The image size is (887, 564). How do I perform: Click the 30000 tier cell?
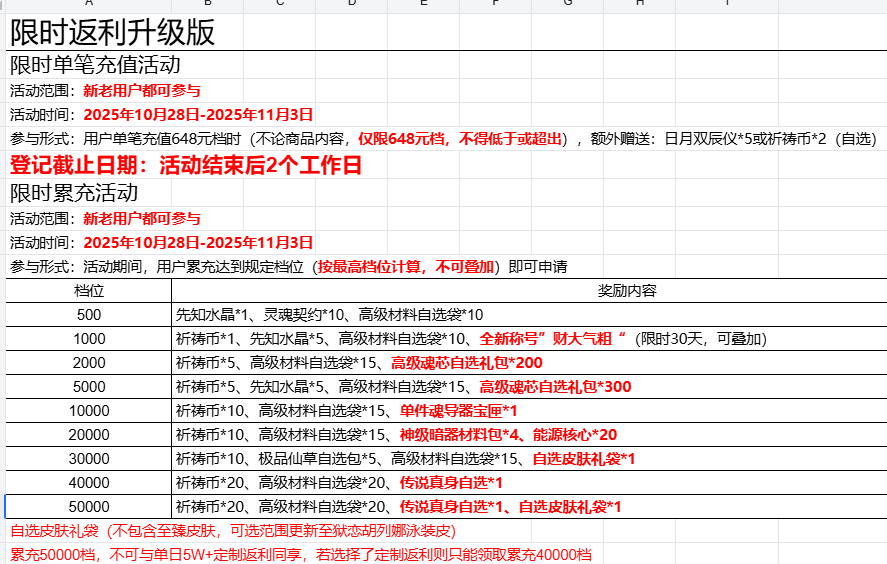[x=89, y=459]
